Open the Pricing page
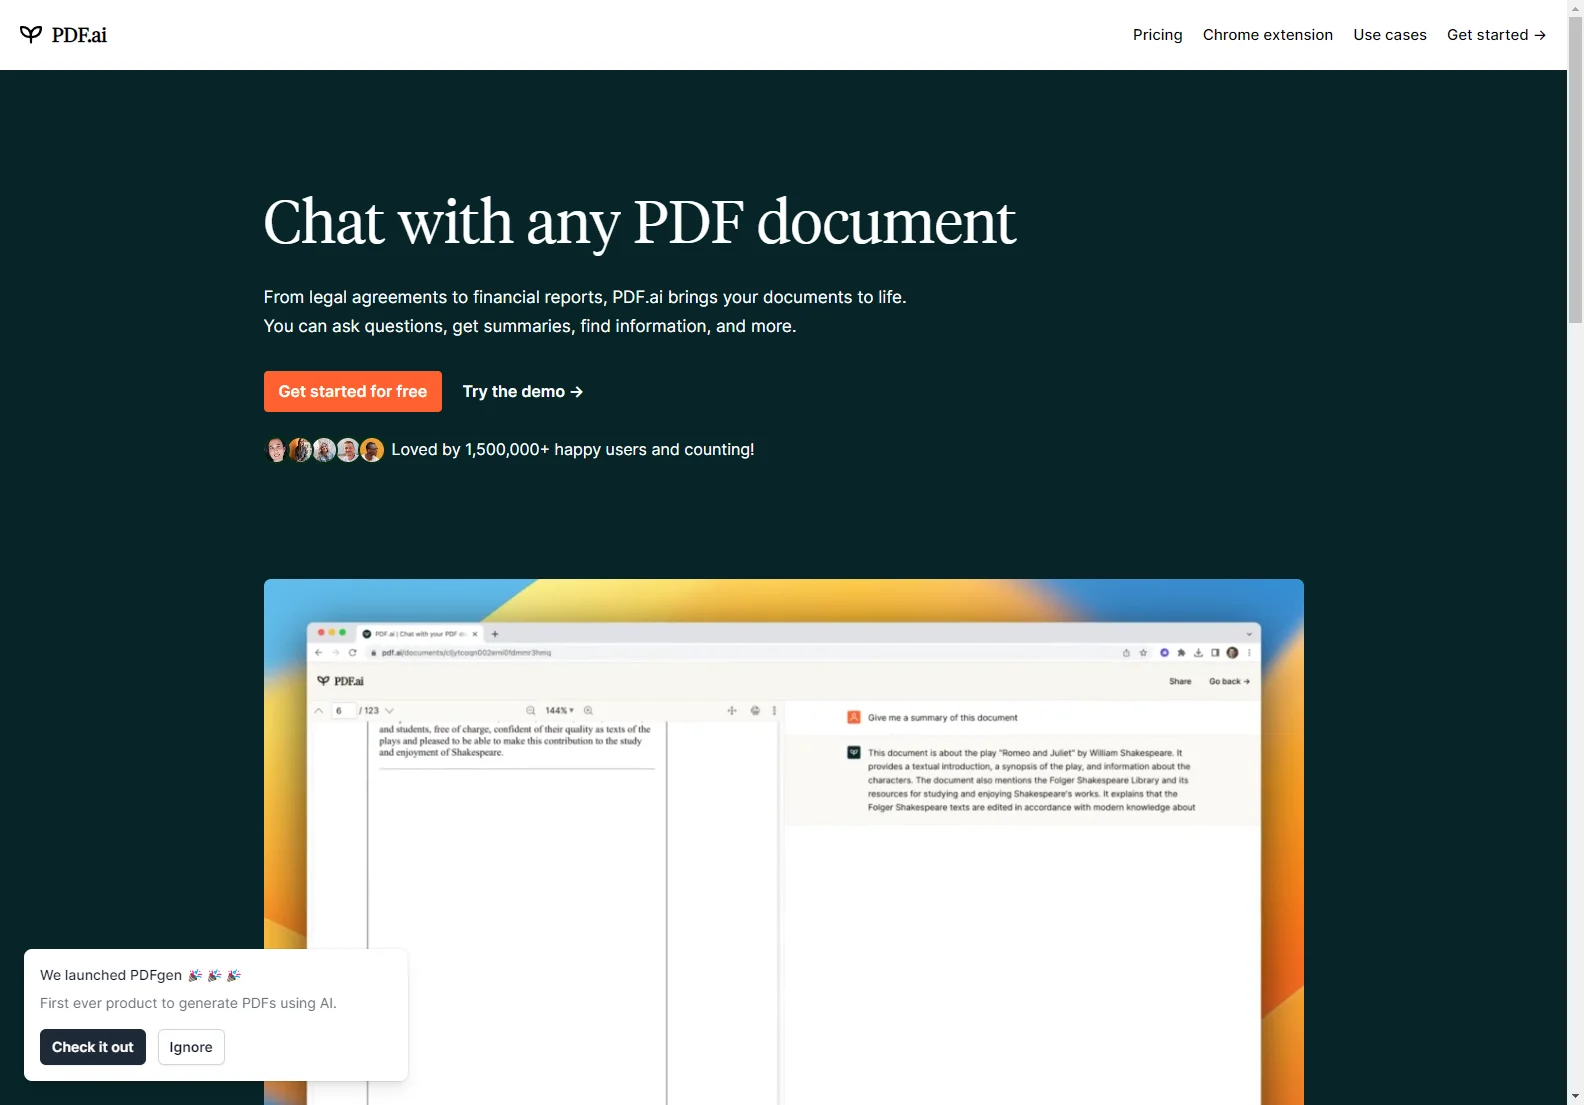Image resolution: width=1584 pixels, height=1105 pixels. click(1157, 35)
